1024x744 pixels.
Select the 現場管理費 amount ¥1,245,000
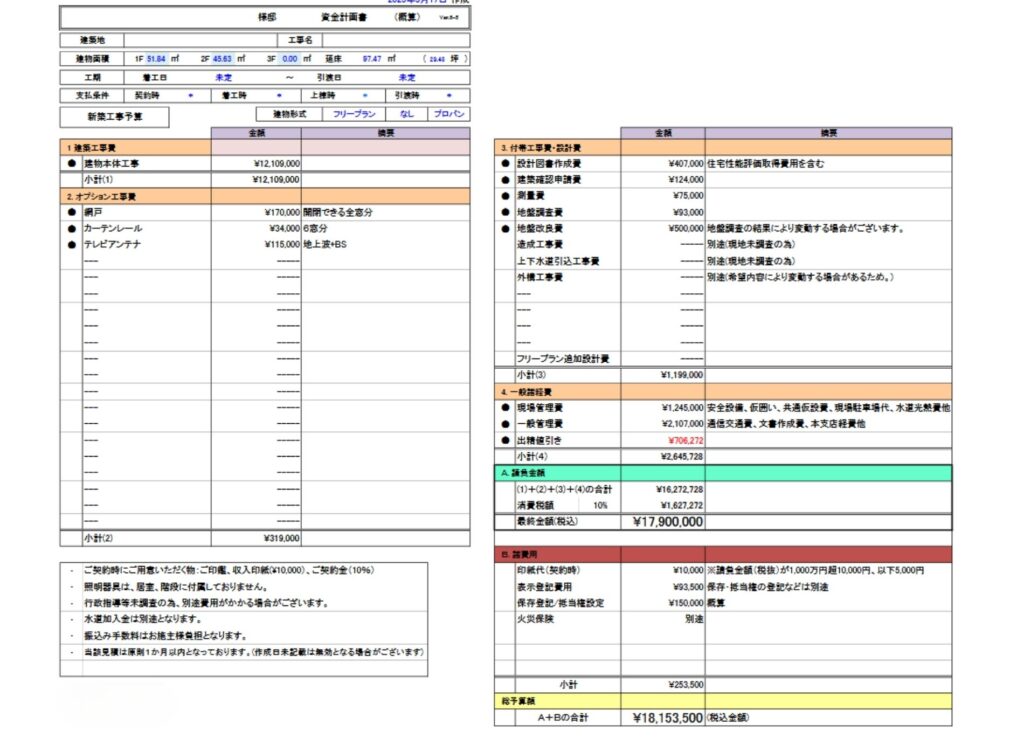pos(682,408)
